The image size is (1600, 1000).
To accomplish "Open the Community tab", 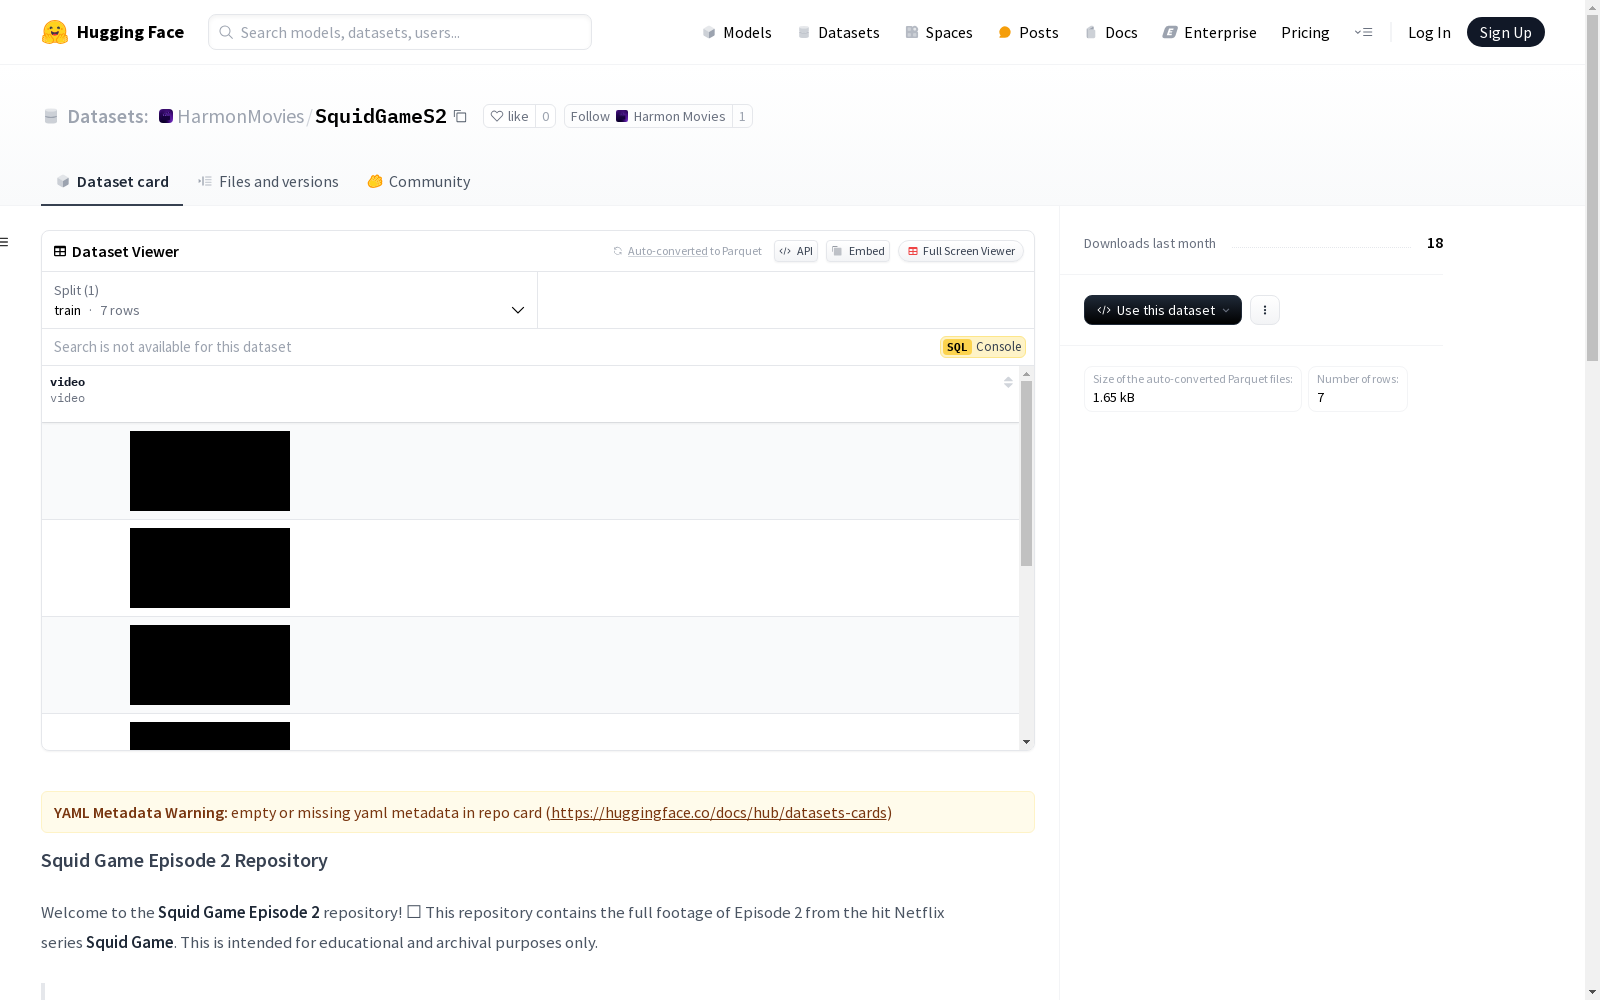I will pos(418,181).
